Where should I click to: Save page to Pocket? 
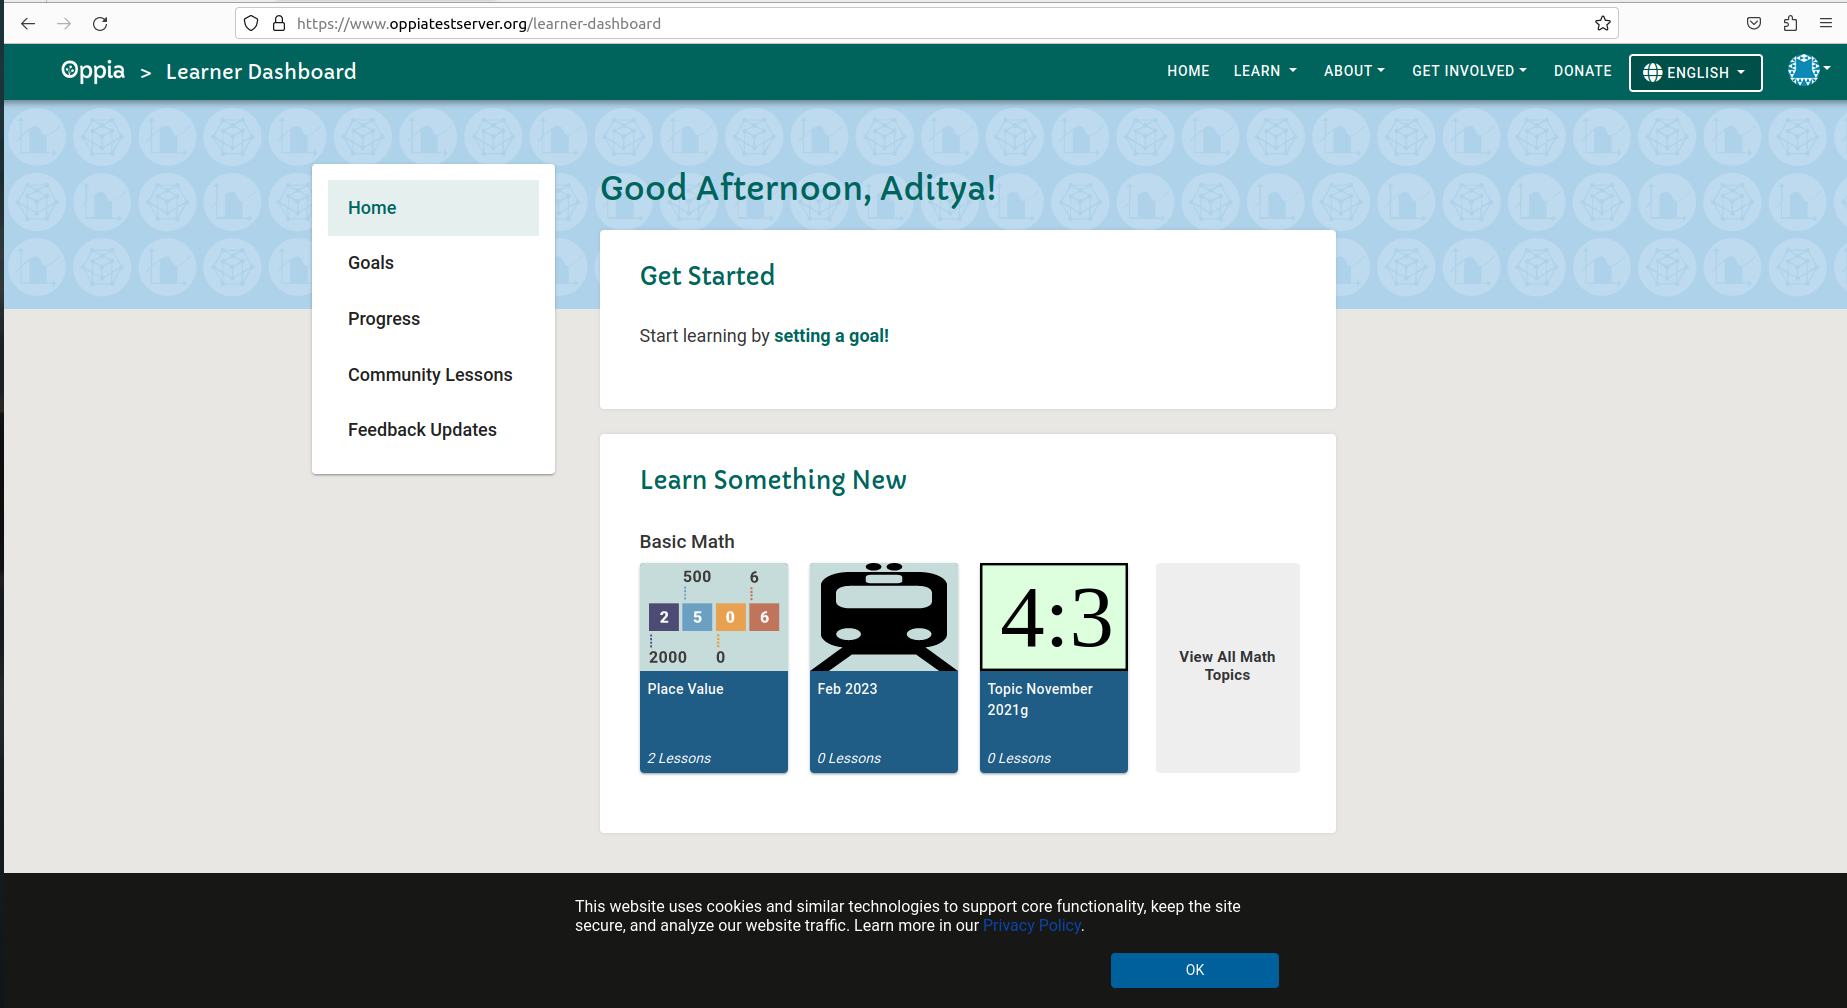(1753, 23)
